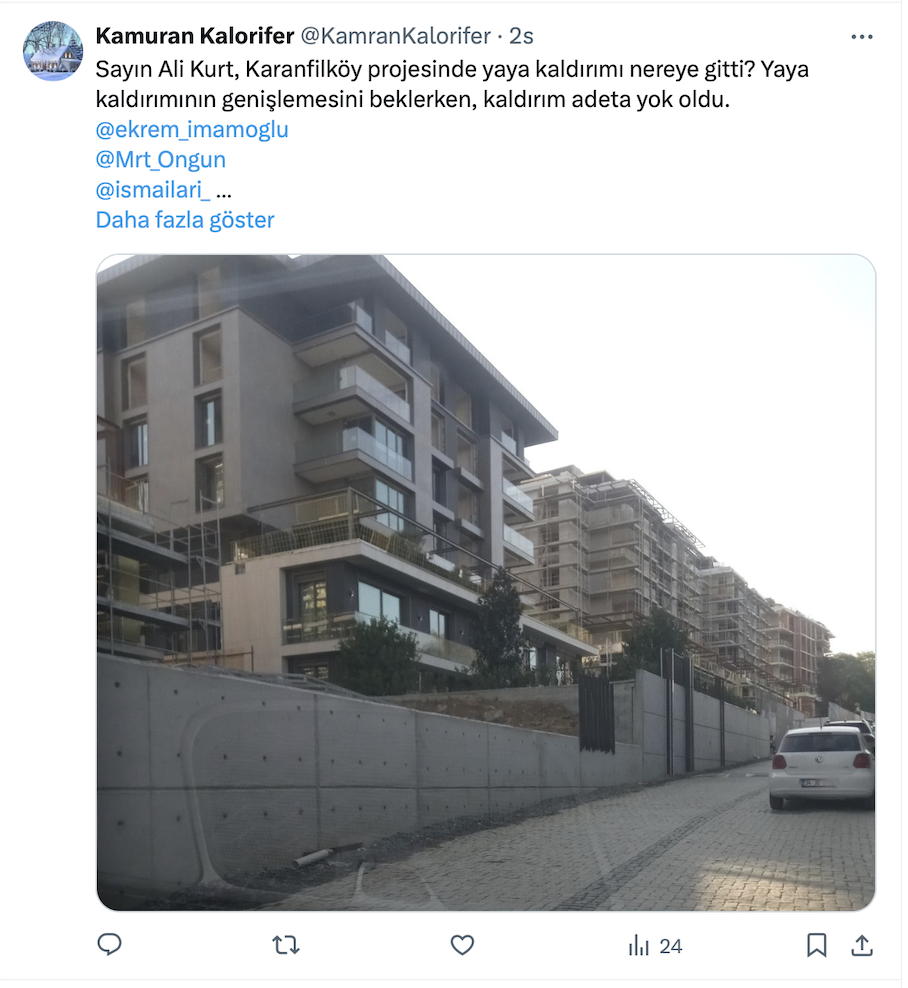This screenshot has width=908, height=988.
Task: Click the ellipsis after @ismailari_
Action: (225, 192)
